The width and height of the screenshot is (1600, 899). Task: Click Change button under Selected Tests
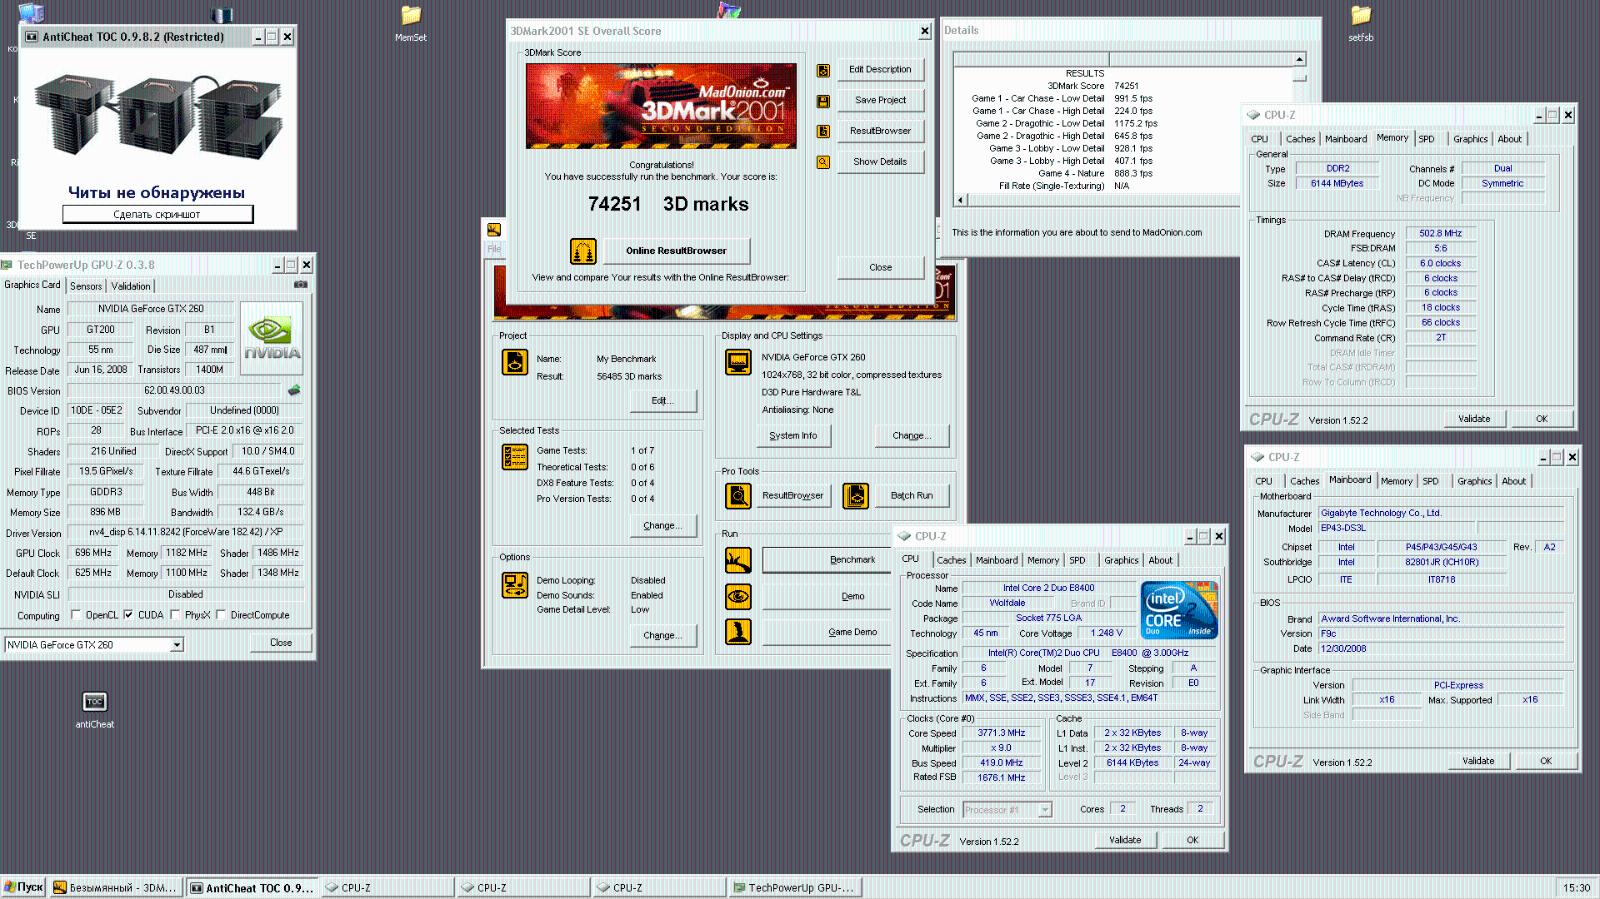[x=662, y=526]
